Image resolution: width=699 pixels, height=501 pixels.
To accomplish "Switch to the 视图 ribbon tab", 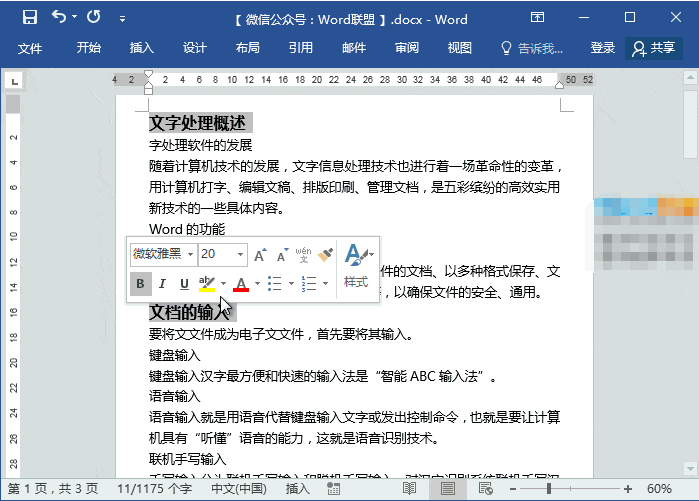I will coord(460,48).
